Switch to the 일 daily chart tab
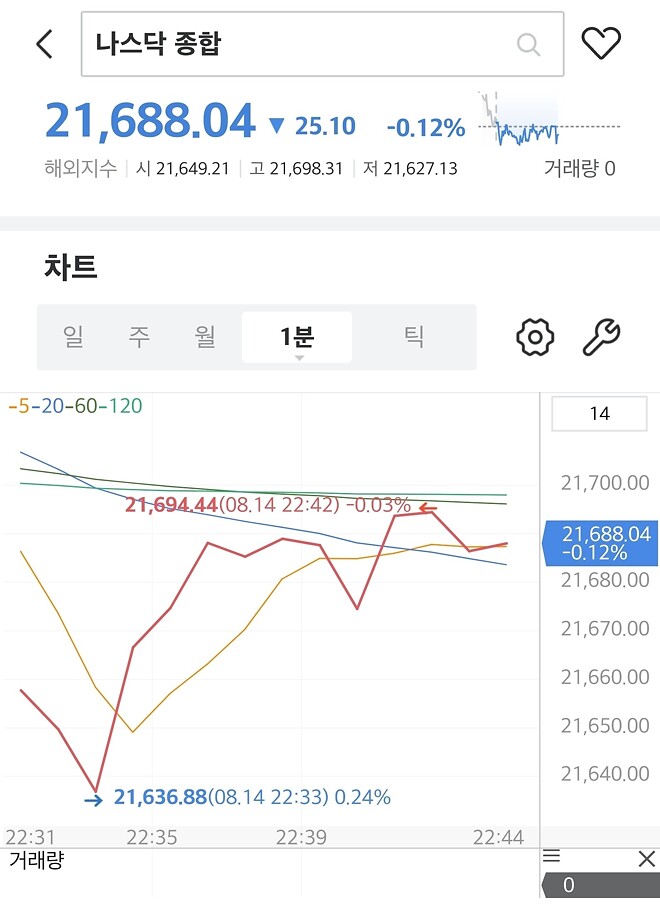 pos(71,337)
